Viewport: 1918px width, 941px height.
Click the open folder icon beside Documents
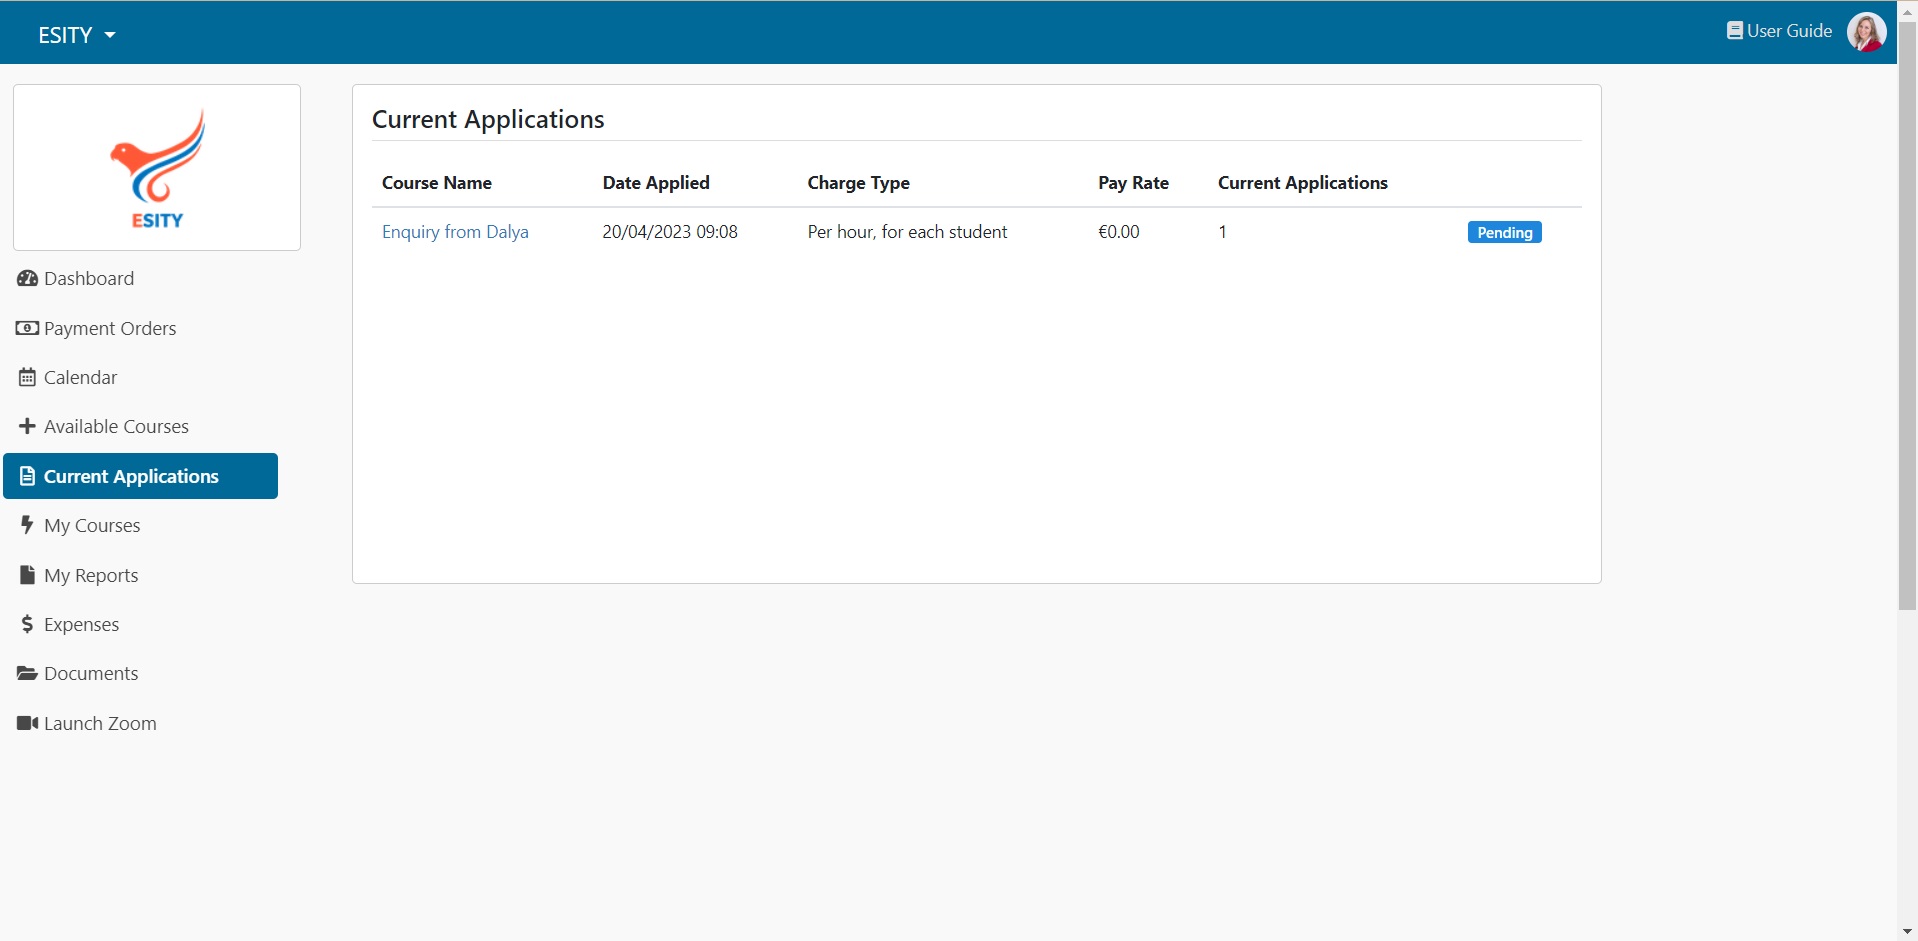27,673
